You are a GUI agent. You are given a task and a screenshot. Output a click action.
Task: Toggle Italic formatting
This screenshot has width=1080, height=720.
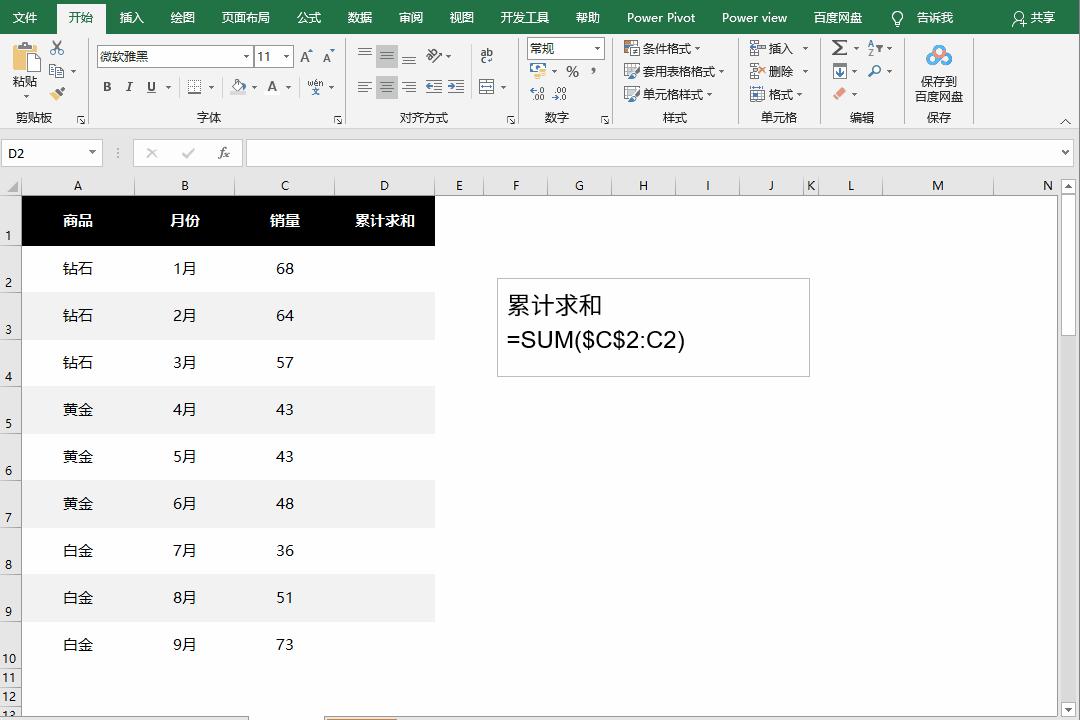(129, 87)
